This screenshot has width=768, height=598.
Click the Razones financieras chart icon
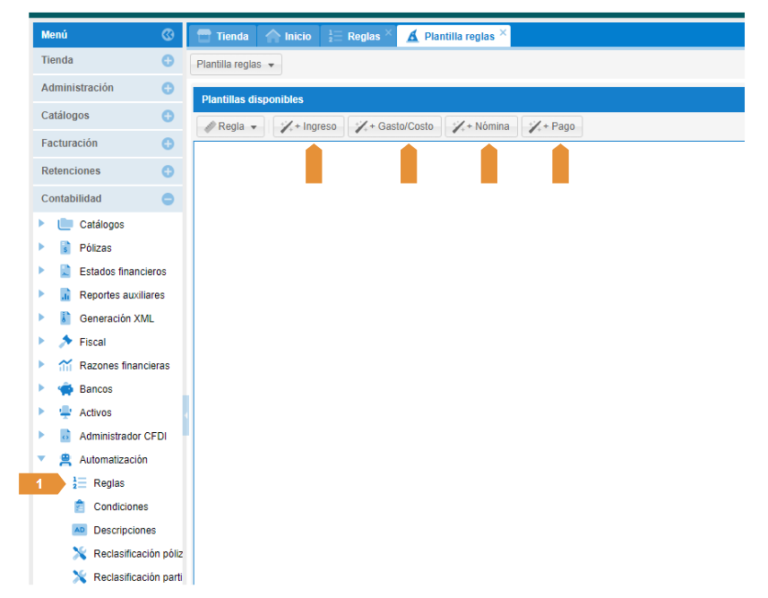(x=66, y=366)
